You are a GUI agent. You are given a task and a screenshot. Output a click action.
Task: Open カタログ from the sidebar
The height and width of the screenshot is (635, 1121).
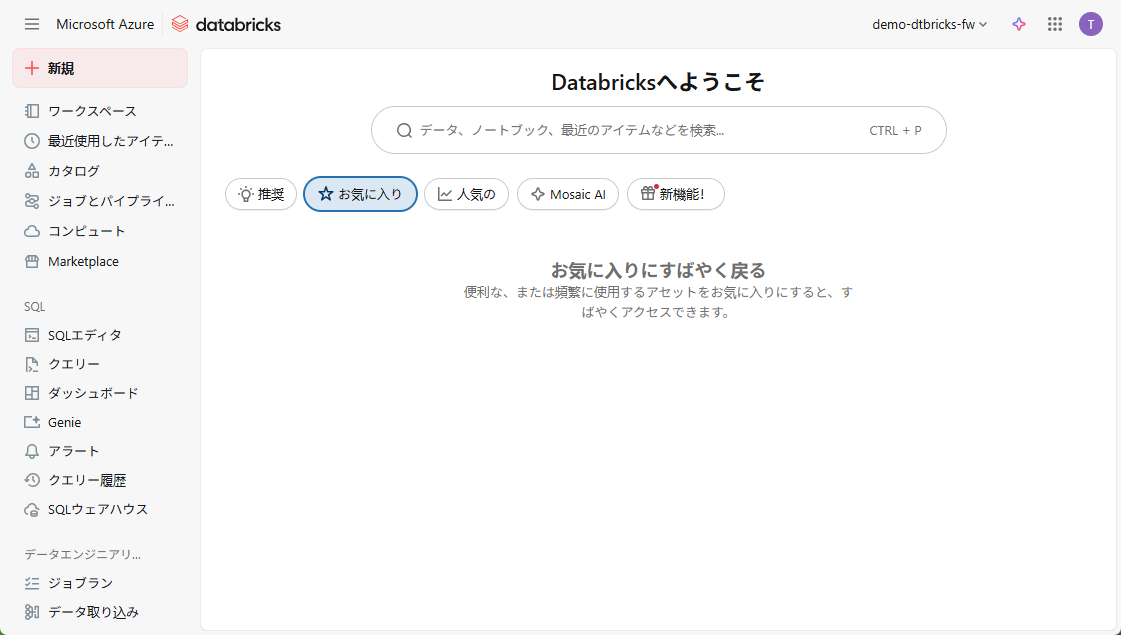[74, 171]
